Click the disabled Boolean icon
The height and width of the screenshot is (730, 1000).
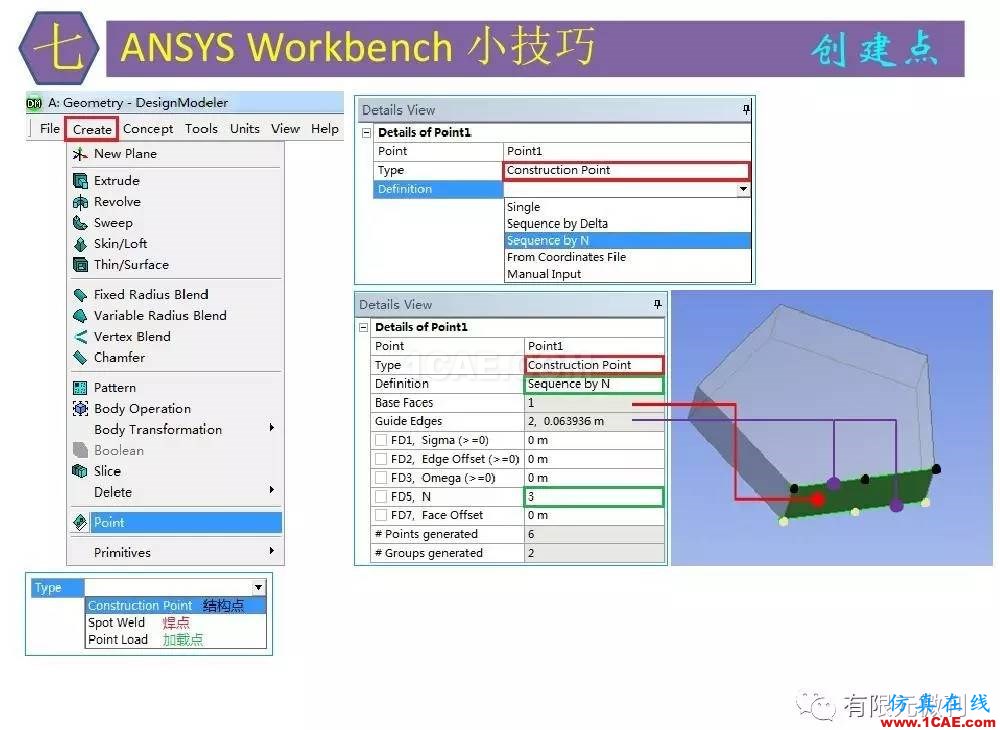point(80,450)
